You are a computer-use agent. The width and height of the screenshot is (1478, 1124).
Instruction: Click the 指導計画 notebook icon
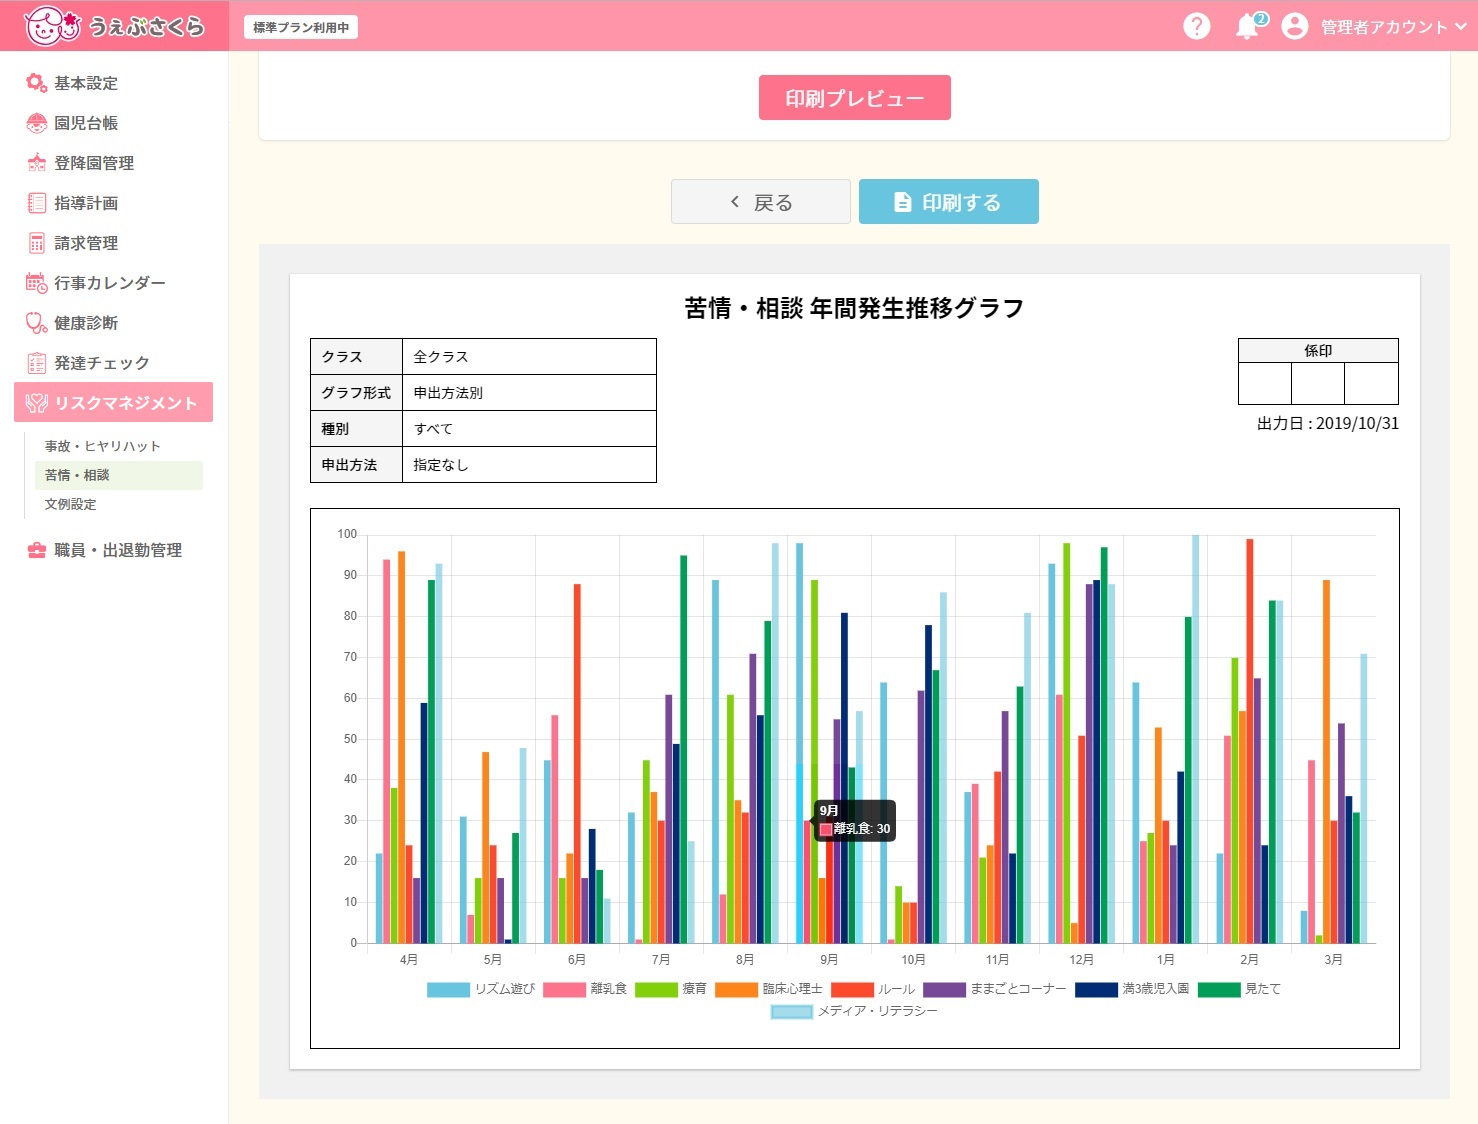pyautogui.click(x=36, y=203)
